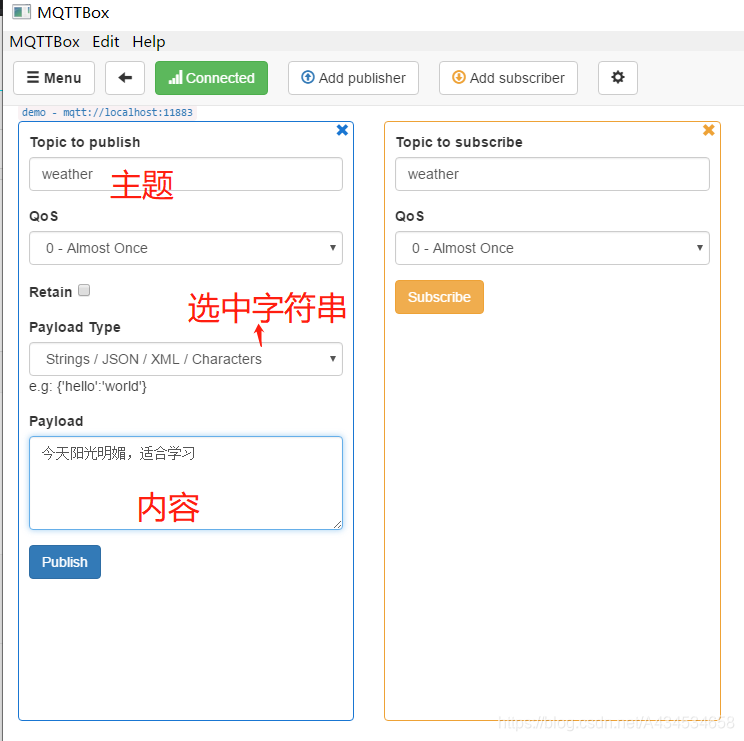Screen dimensions: 744x741
Task: Open the gear settings button
Action: (617, 78)
